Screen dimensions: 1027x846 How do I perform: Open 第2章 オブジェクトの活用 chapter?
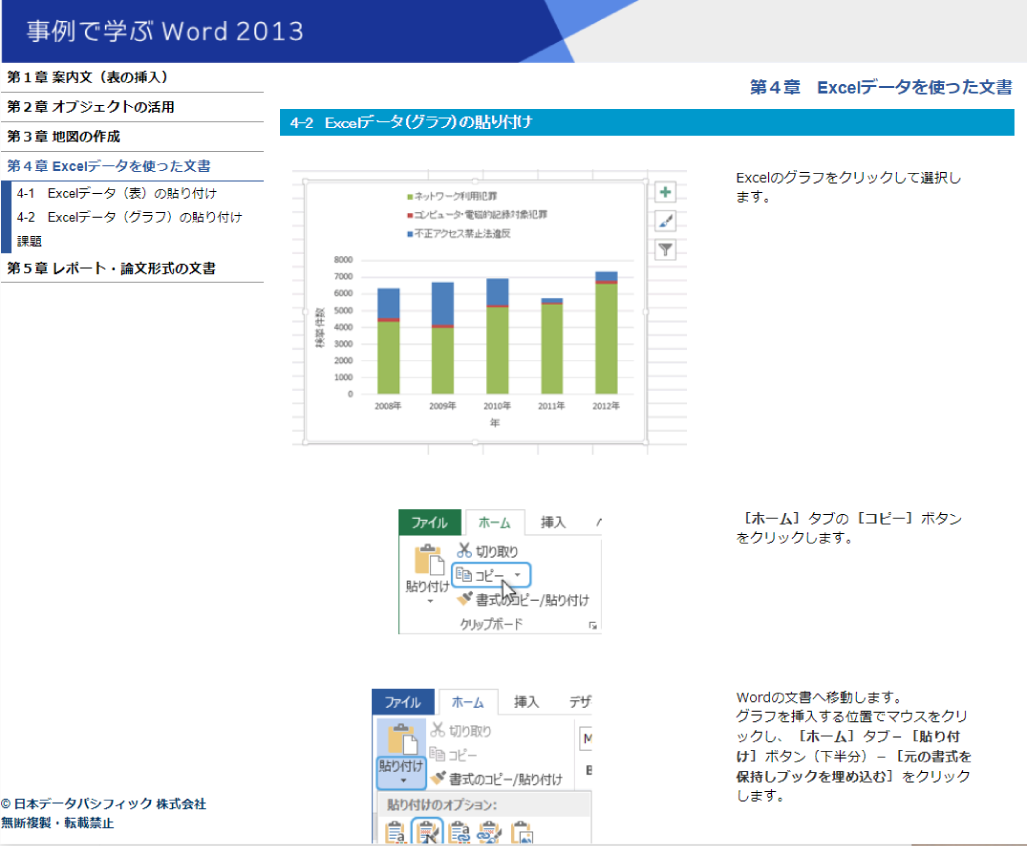point(132,107)
